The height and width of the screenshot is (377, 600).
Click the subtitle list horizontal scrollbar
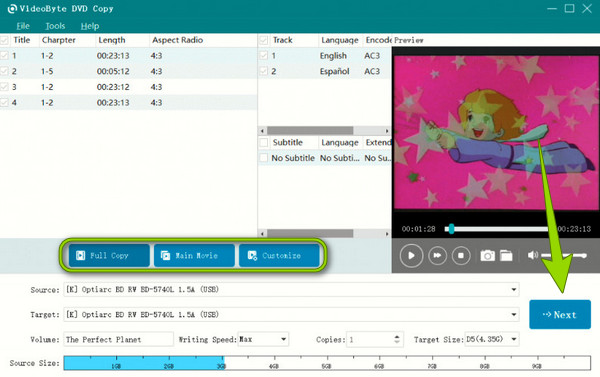[x=310, y=233]
